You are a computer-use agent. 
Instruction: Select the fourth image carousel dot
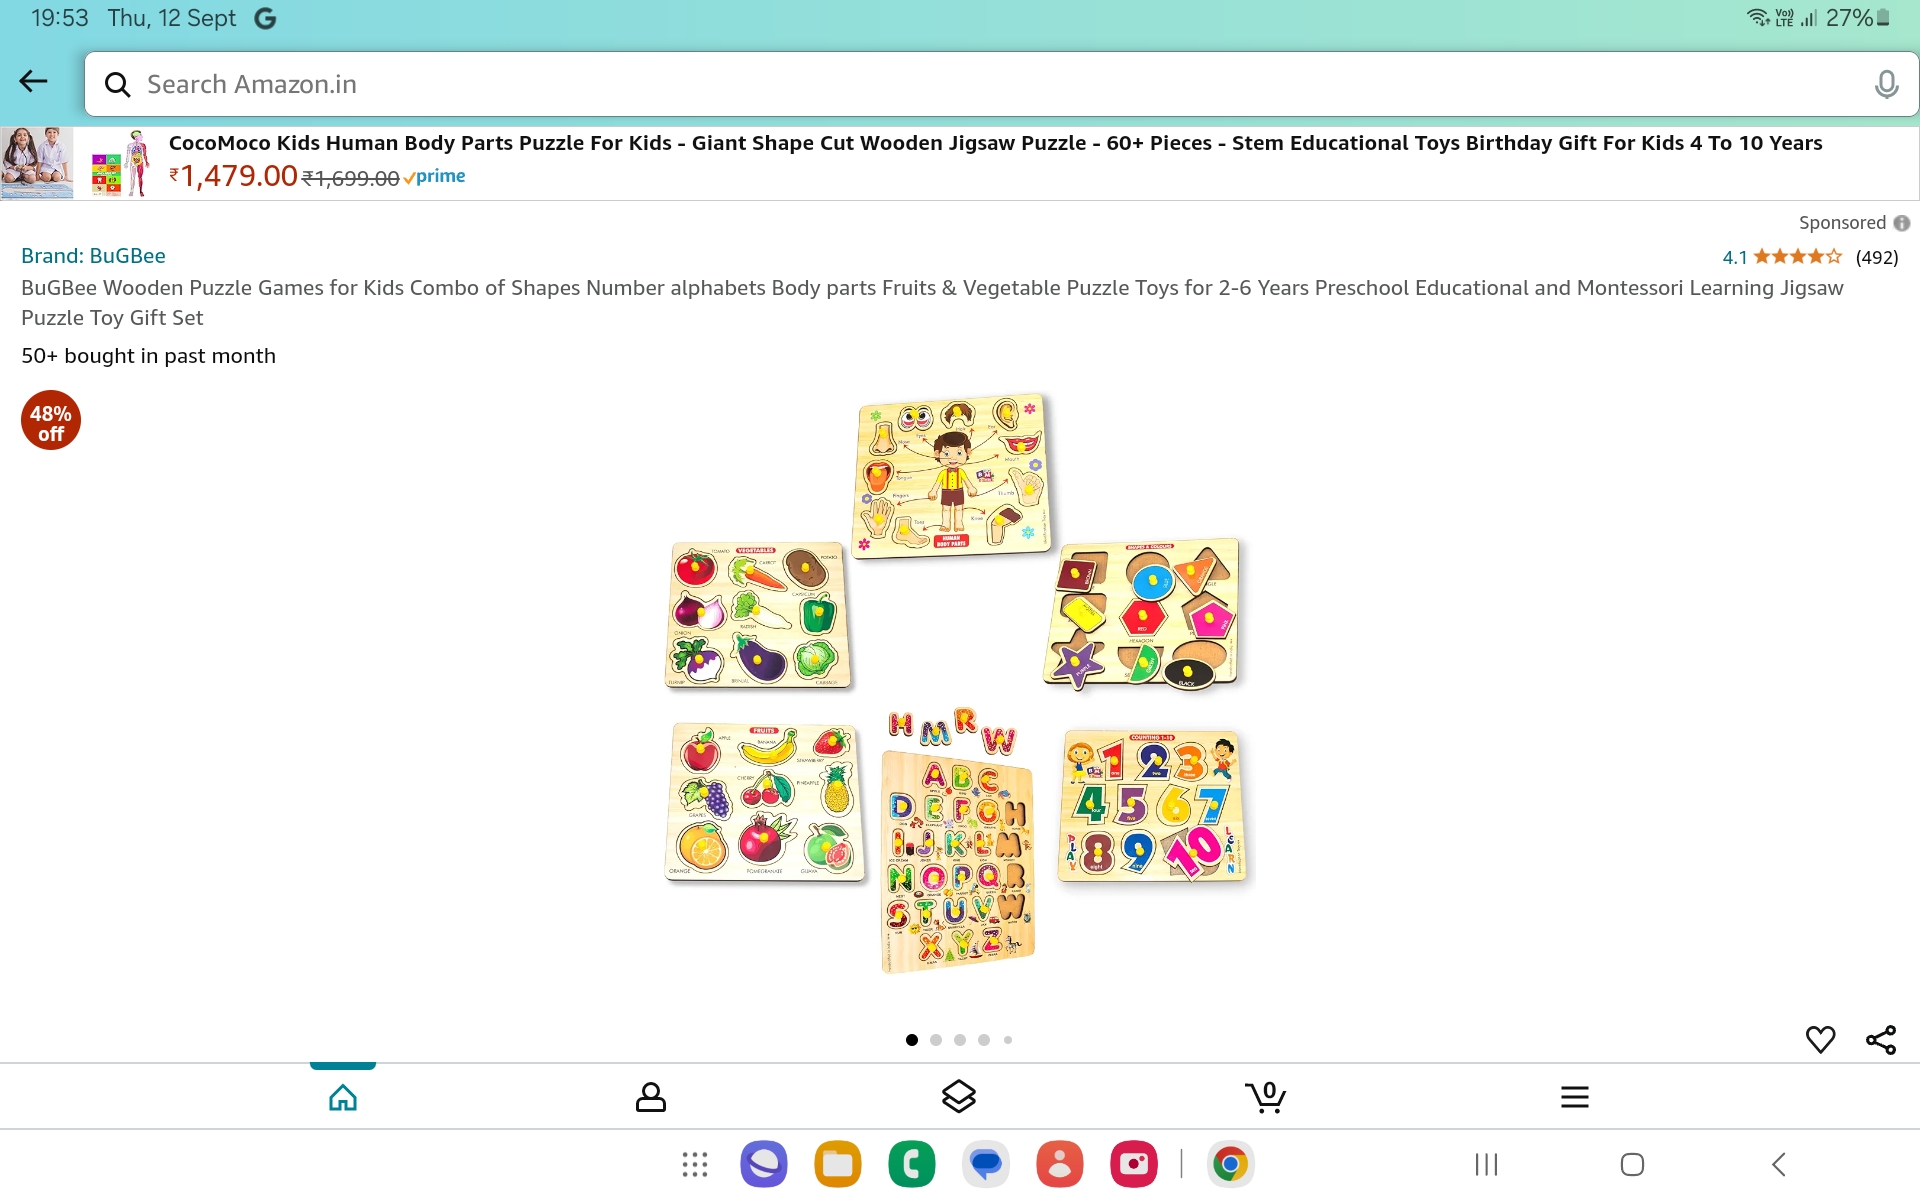click(x=984, y=1040)
